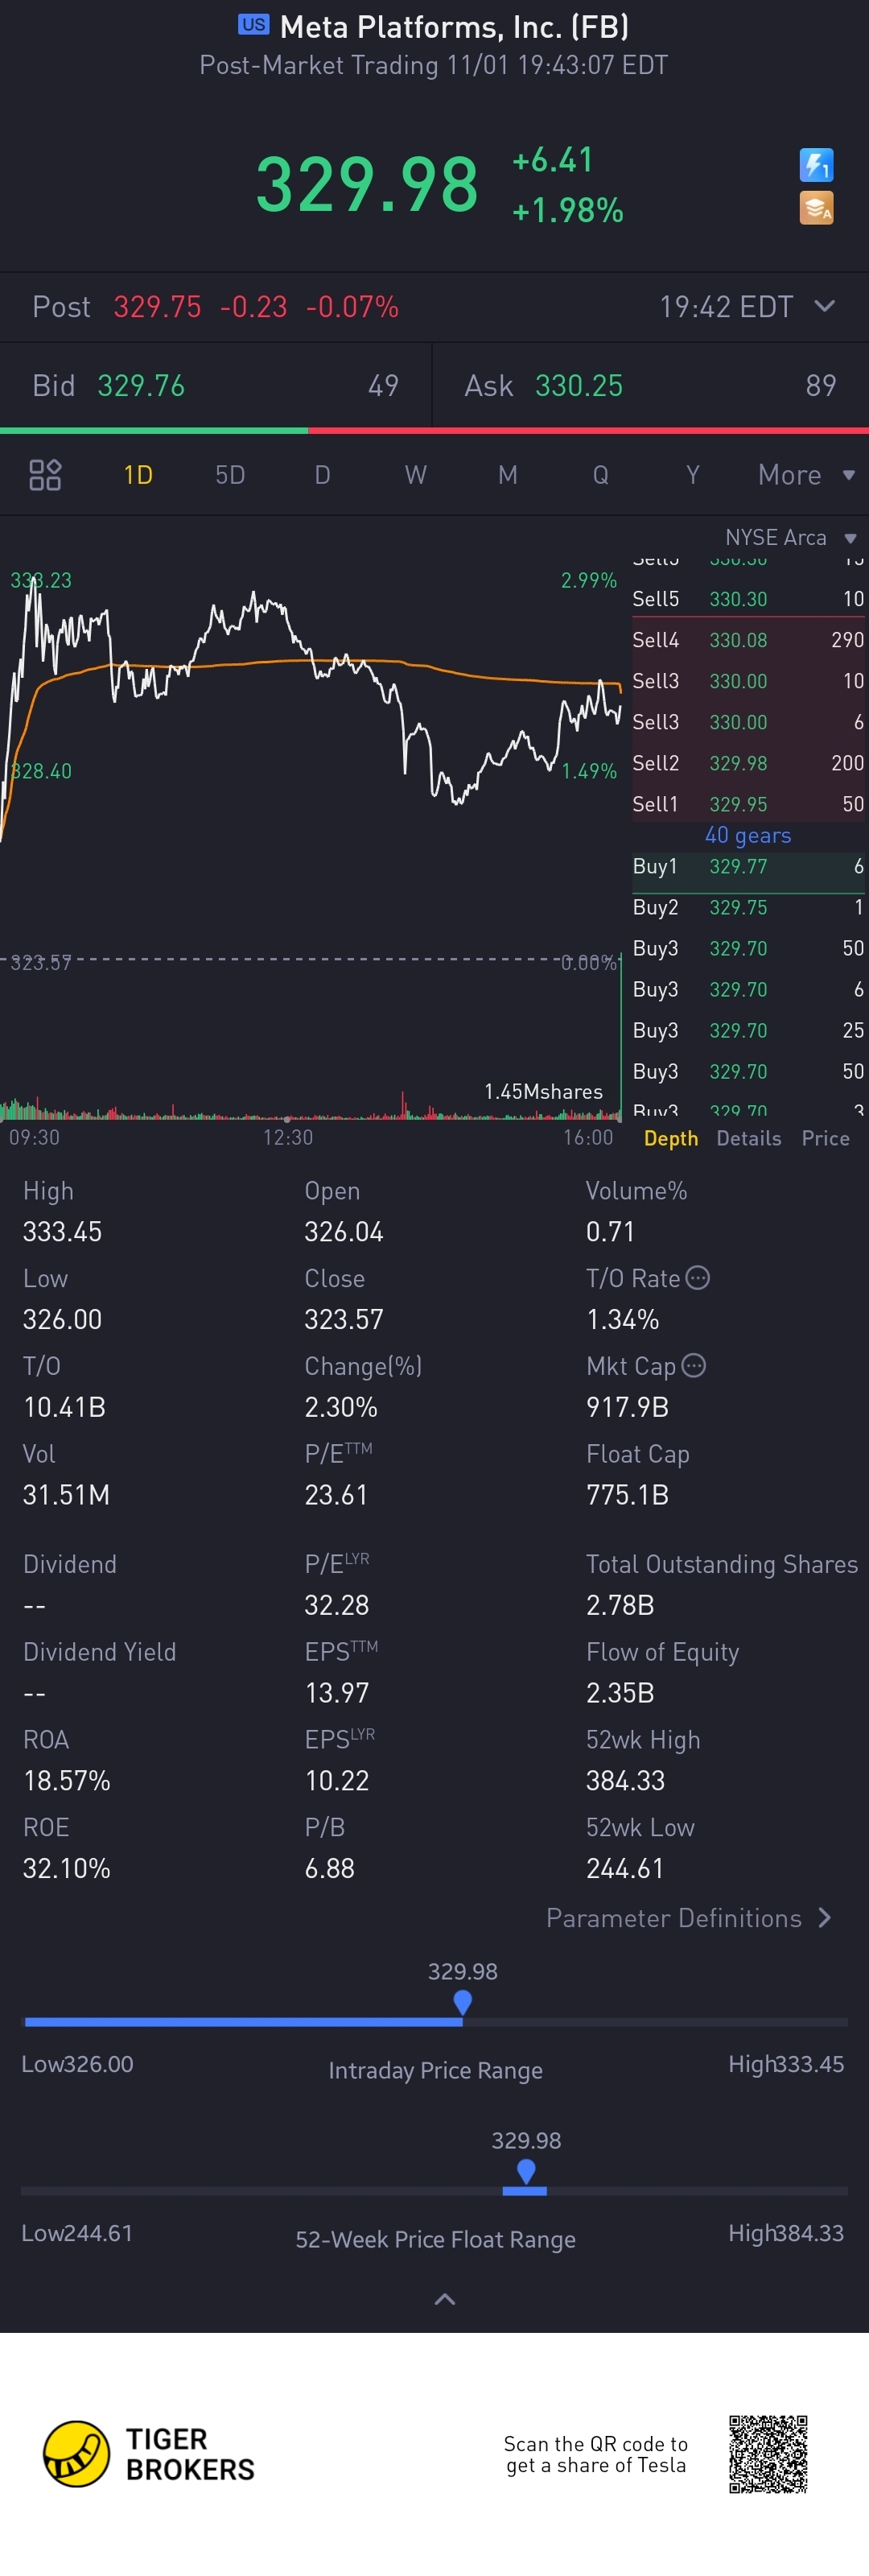The width and height of the screenshot is (869, 2576).
Task: Tap the 52-Week Price Float Range marker
Action: pyautogui.click(x=526, y=2171)
